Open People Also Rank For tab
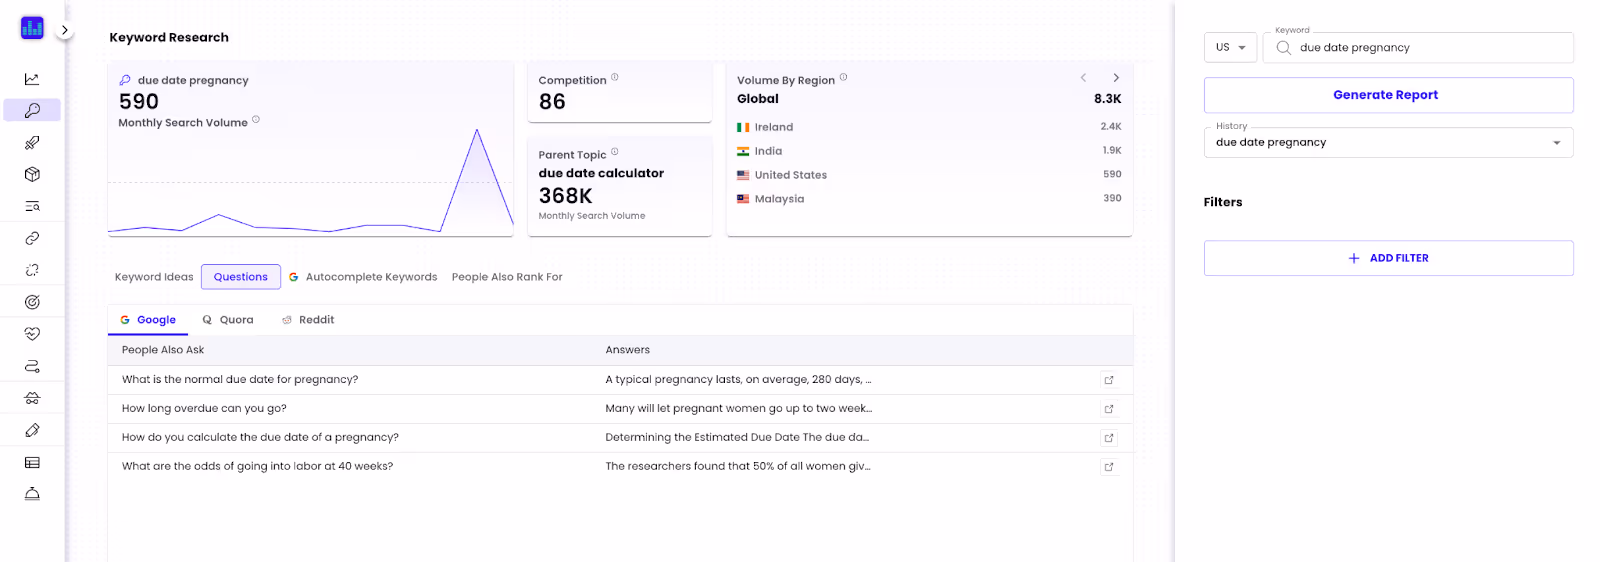The width and height of the screenshot is (1600, 562). (507, 277)
